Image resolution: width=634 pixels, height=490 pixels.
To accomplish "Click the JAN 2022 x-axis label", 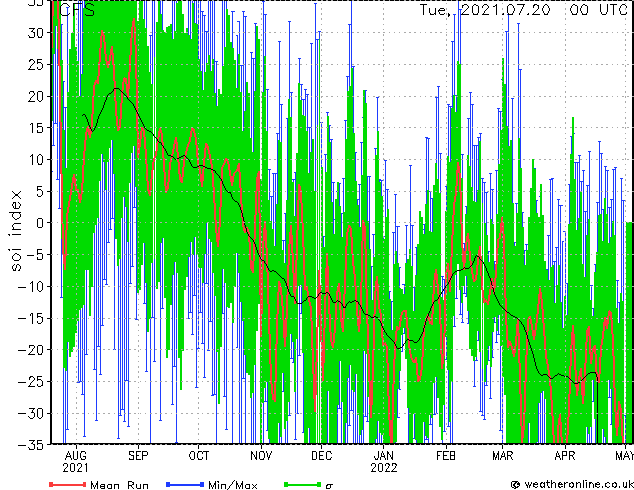I will point(384,462).
